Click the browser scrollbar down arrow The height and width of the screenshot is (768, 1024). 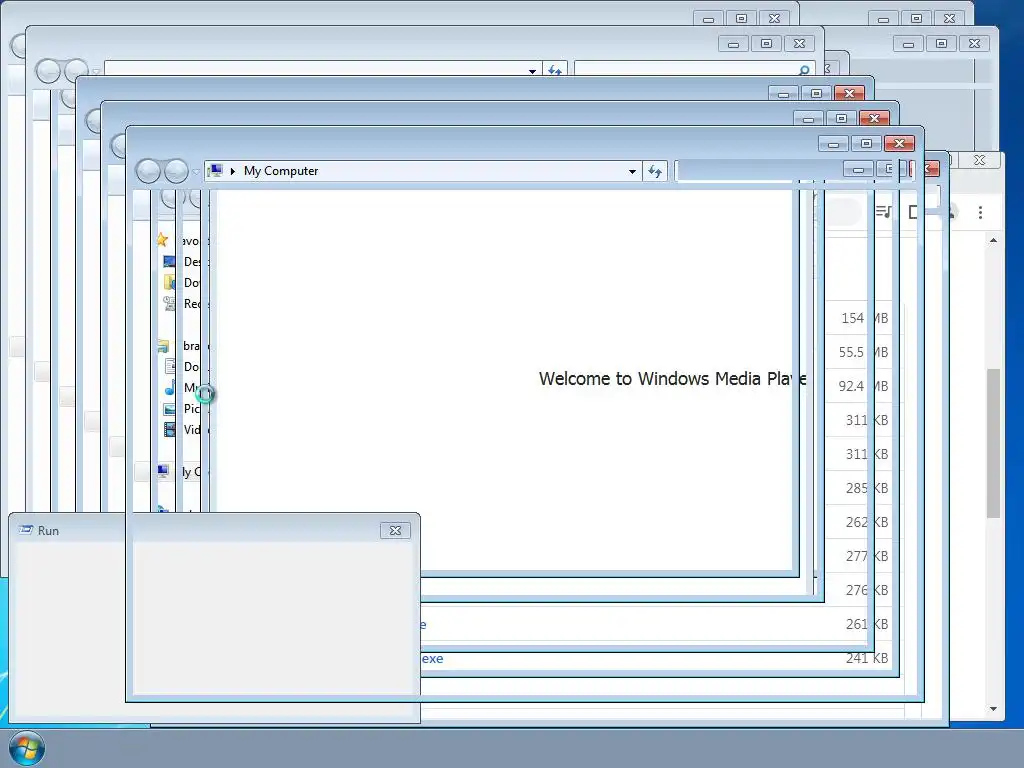[993, 709]
